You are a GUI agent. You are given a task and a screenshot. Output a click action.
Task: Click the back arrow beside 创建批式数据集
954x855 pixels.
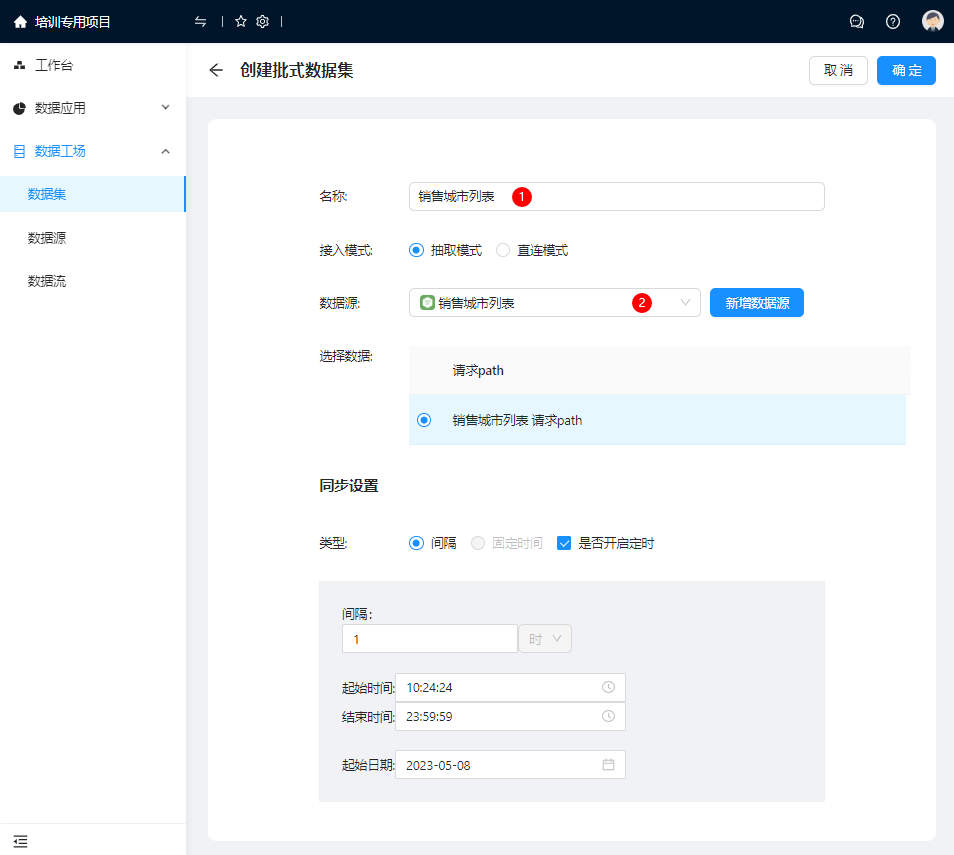216,70
